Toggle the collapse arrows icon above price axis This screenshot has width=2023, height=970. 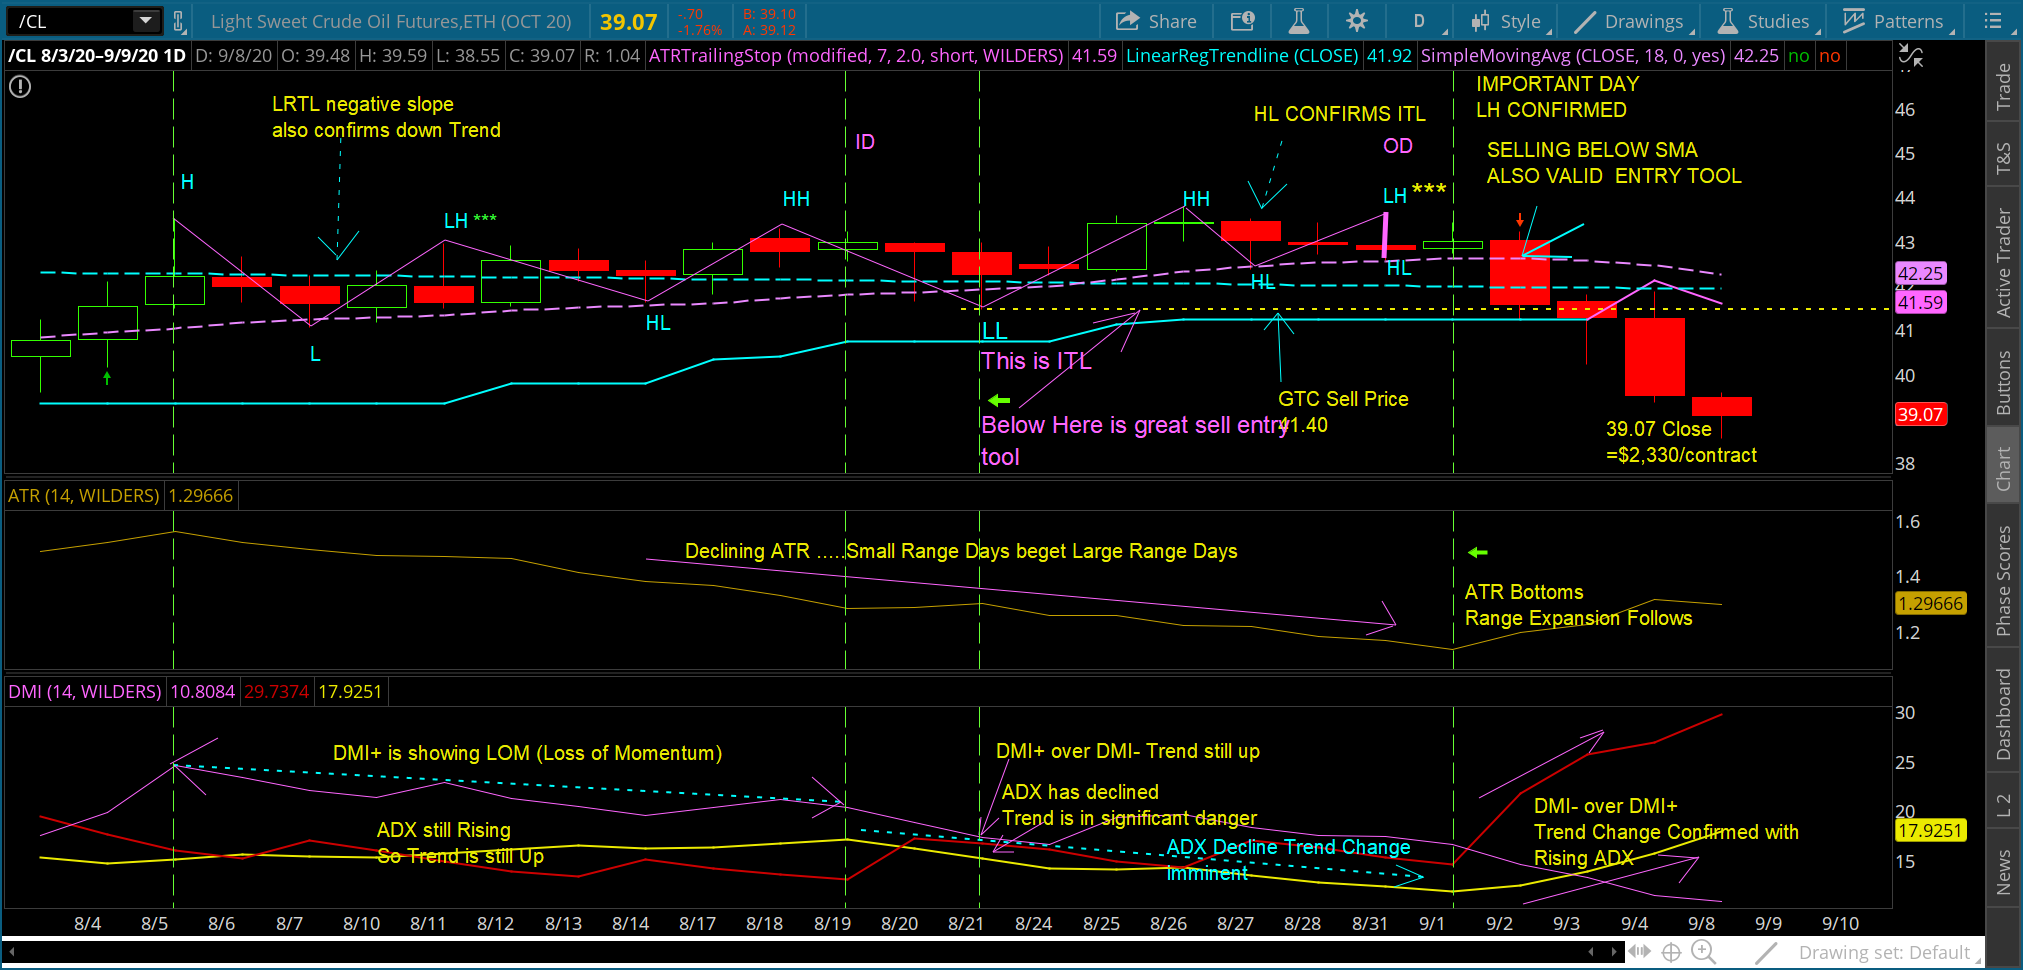coord(1910,57)
